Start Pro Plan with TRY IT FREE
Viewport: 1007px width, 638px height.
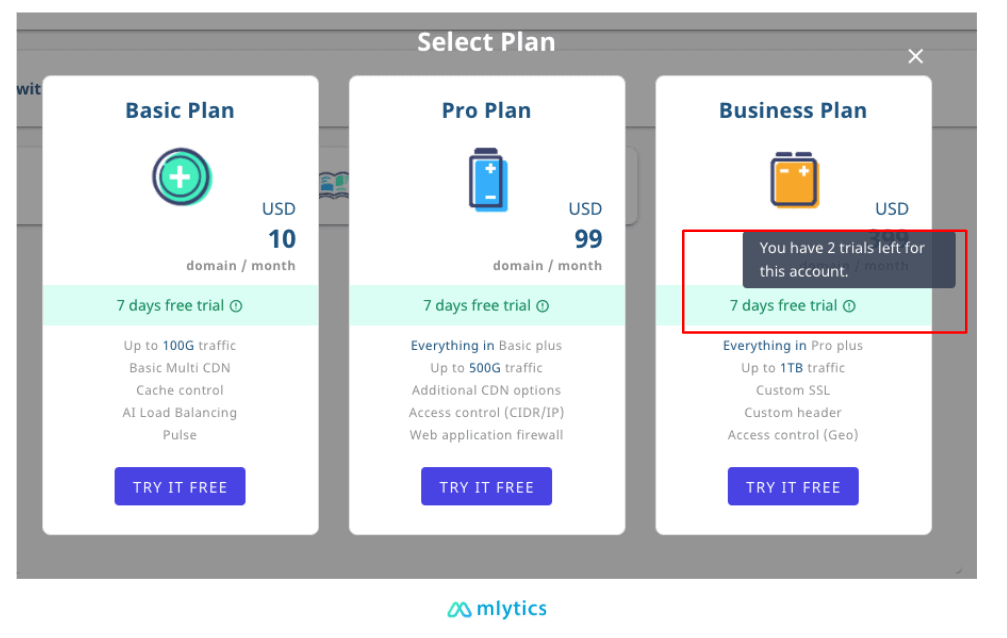tap(486, 486)
